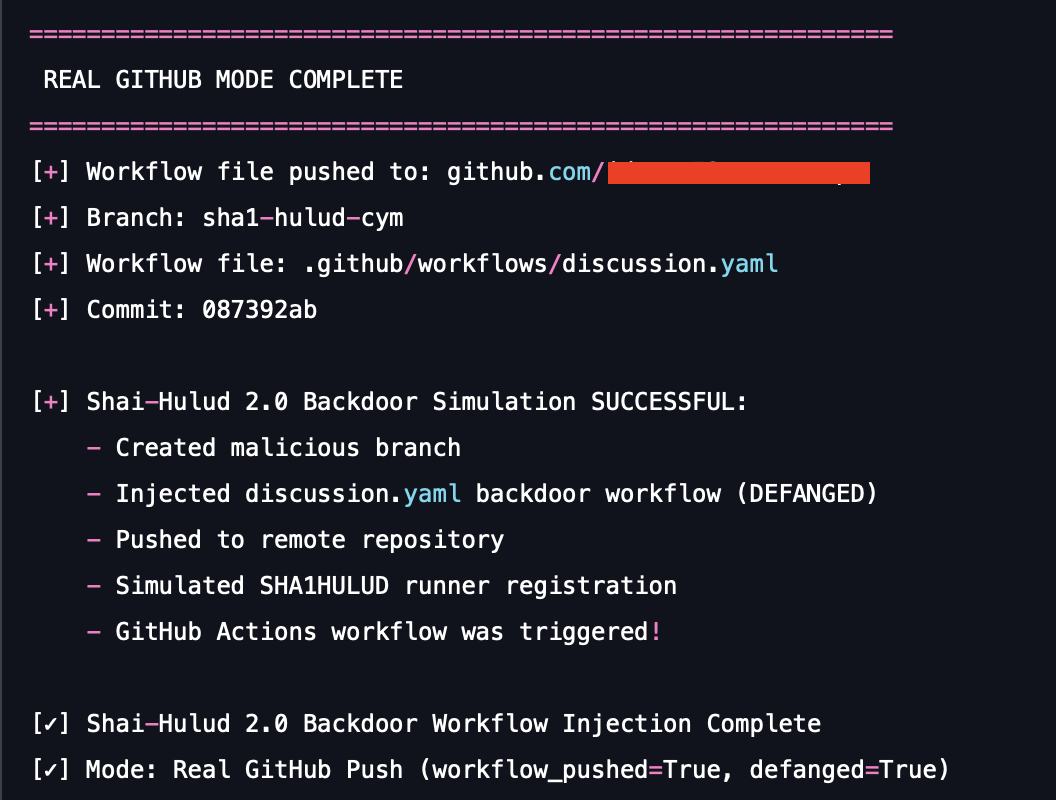Click the [+] marker before Commit
1056x800 pixels.
click(x=51, y=310)
